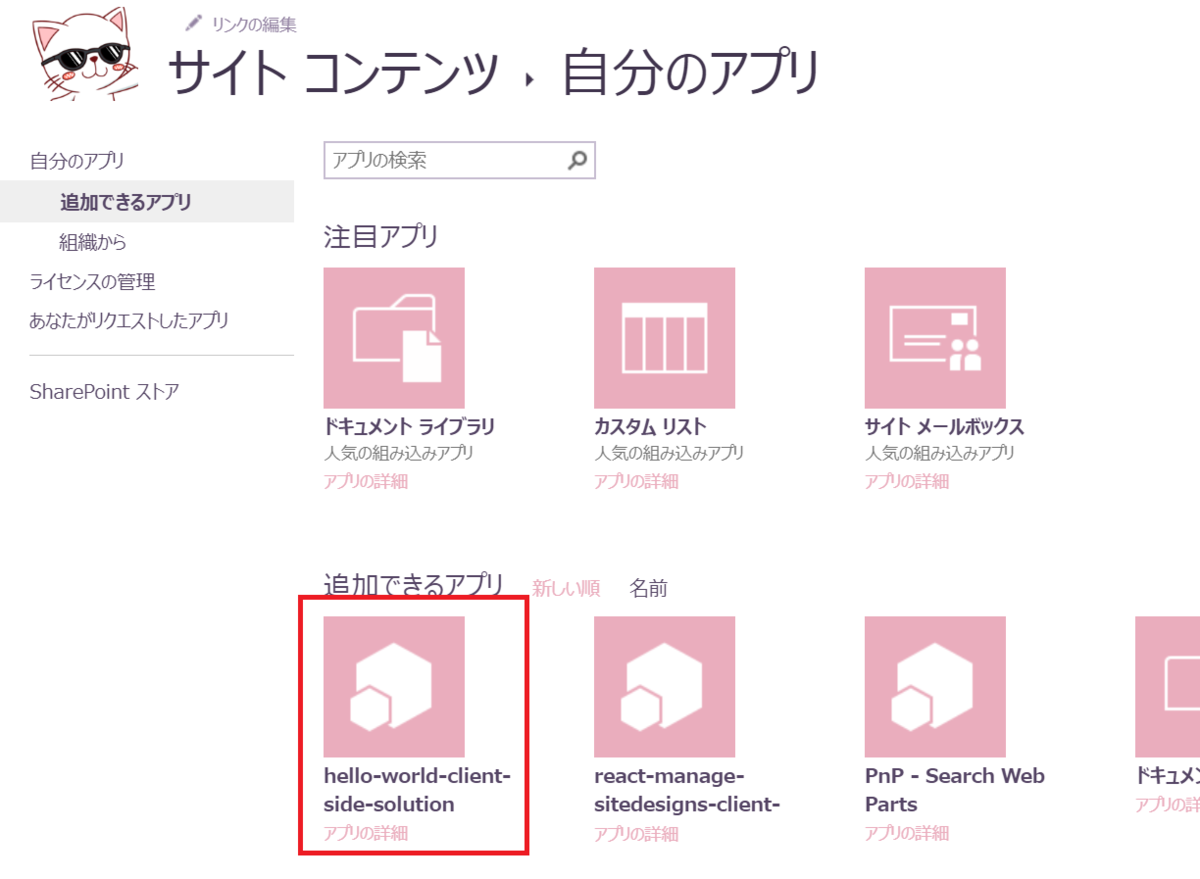Open アプリの詳細 under ドキュメント ライブラリ
The width and height of the screenshot is (1200, 879).
366,481
